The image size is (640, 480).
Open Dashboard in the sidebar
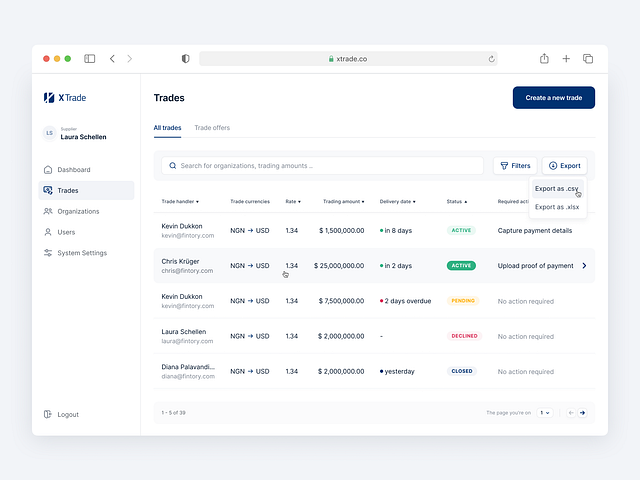tap(86, 169)
